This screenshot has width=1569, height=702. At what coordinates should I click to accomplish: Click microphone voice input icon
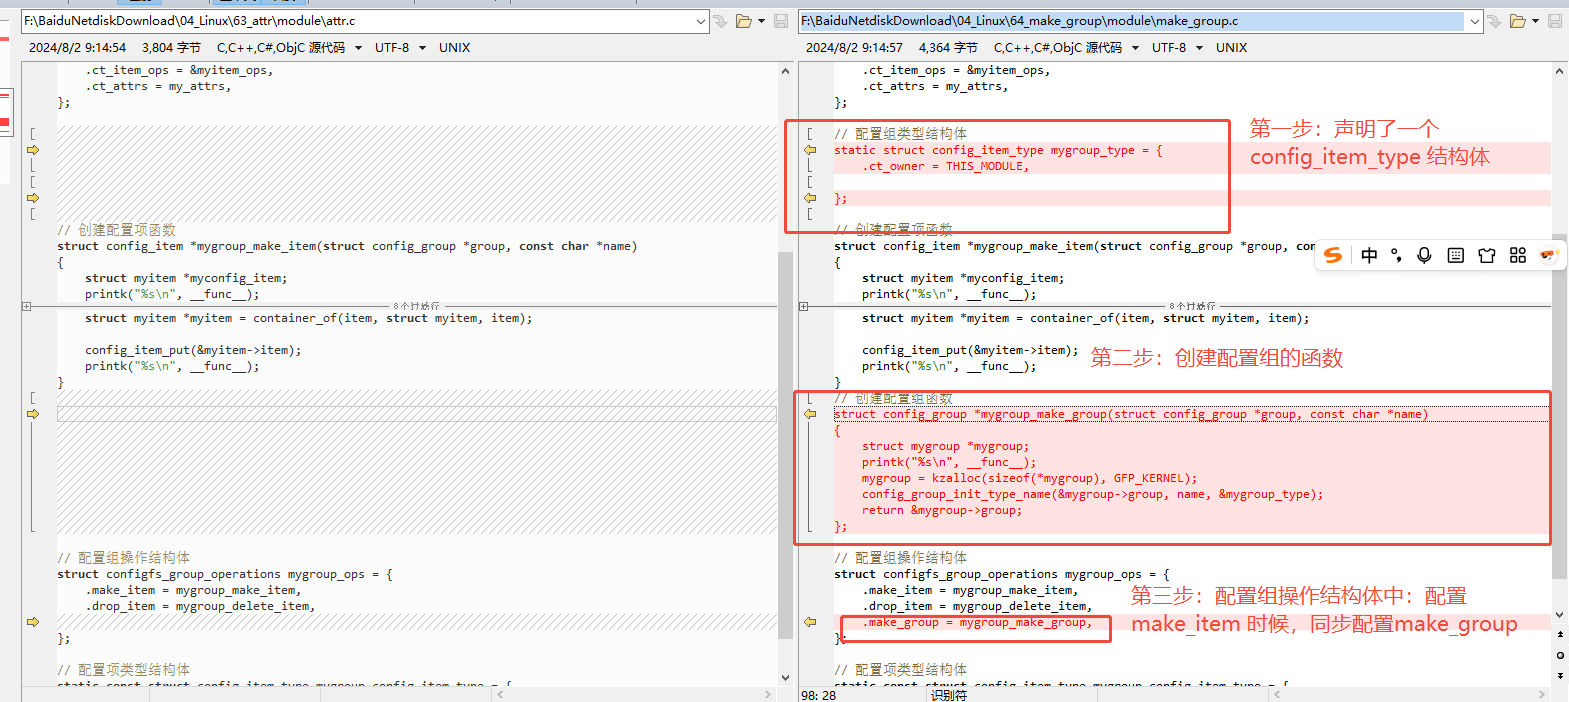(x=1425, y=255)
